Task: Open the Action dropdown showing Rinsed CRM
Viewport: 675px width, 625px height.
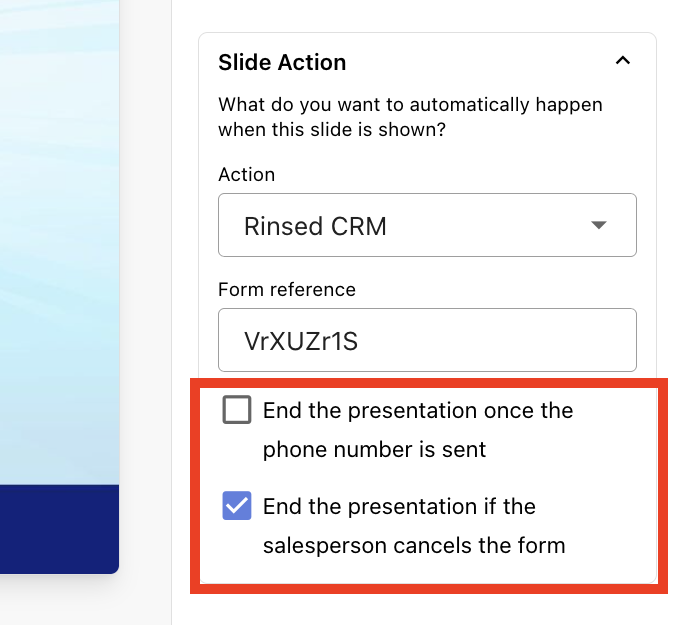Action: [x=427, y=225]
